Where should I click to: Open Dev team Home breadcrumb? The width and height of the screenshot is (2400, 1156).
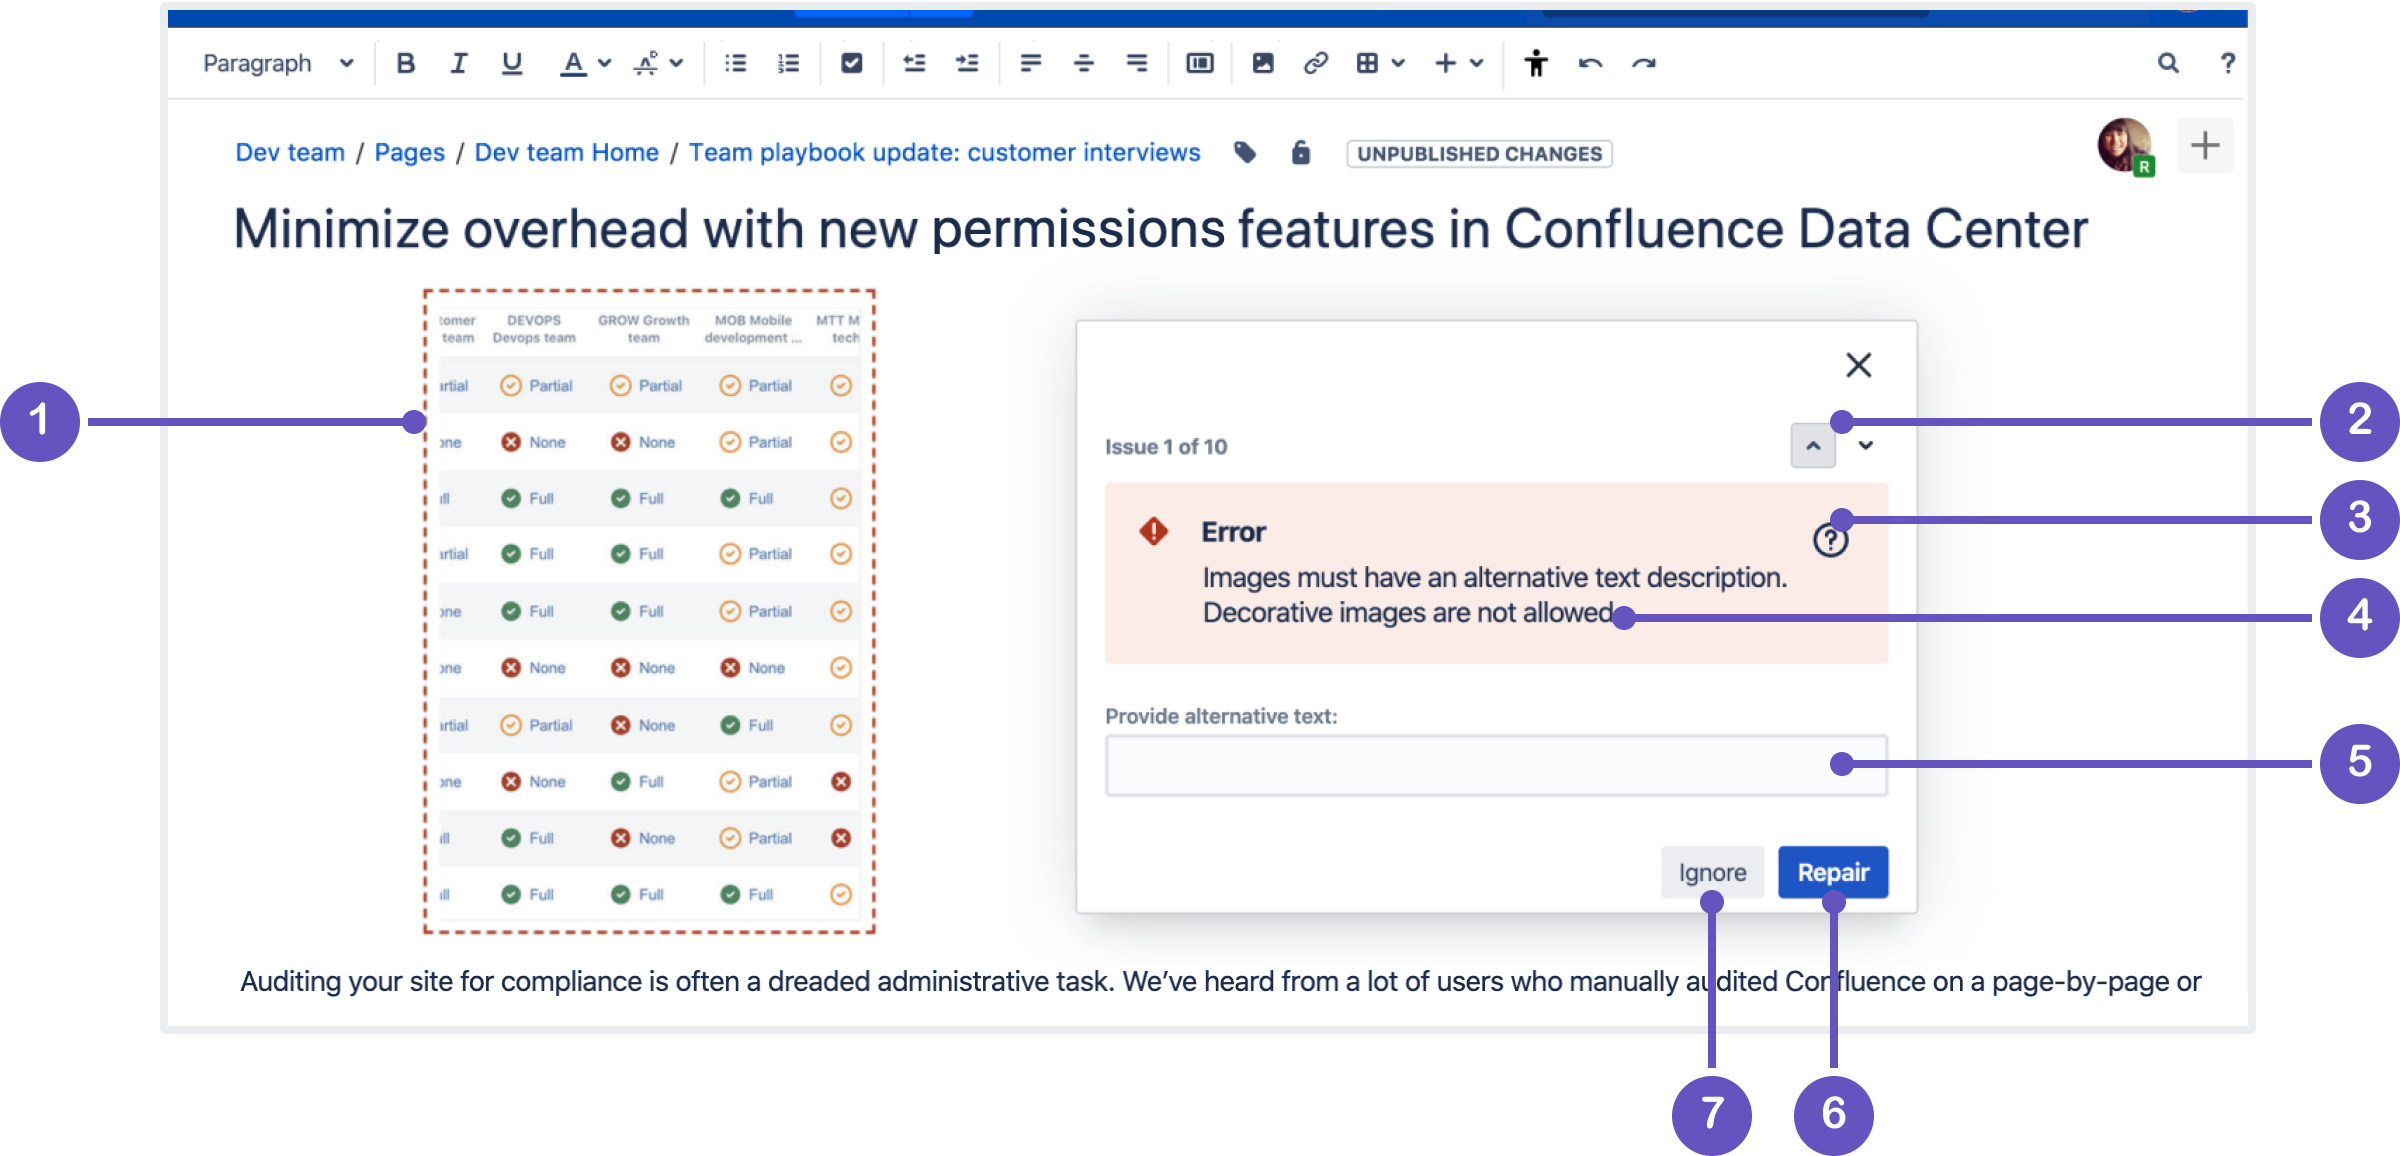[566, 153]
